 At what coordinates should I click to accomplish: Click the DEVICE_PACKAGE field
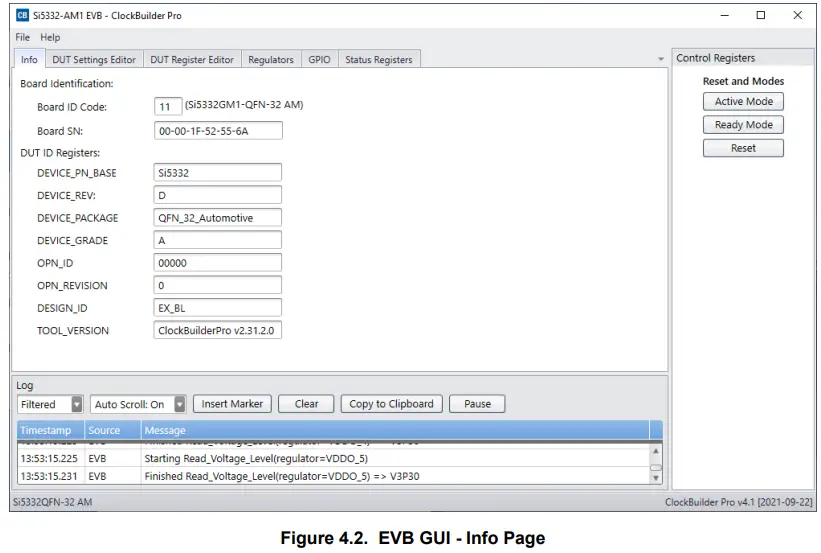218,218
